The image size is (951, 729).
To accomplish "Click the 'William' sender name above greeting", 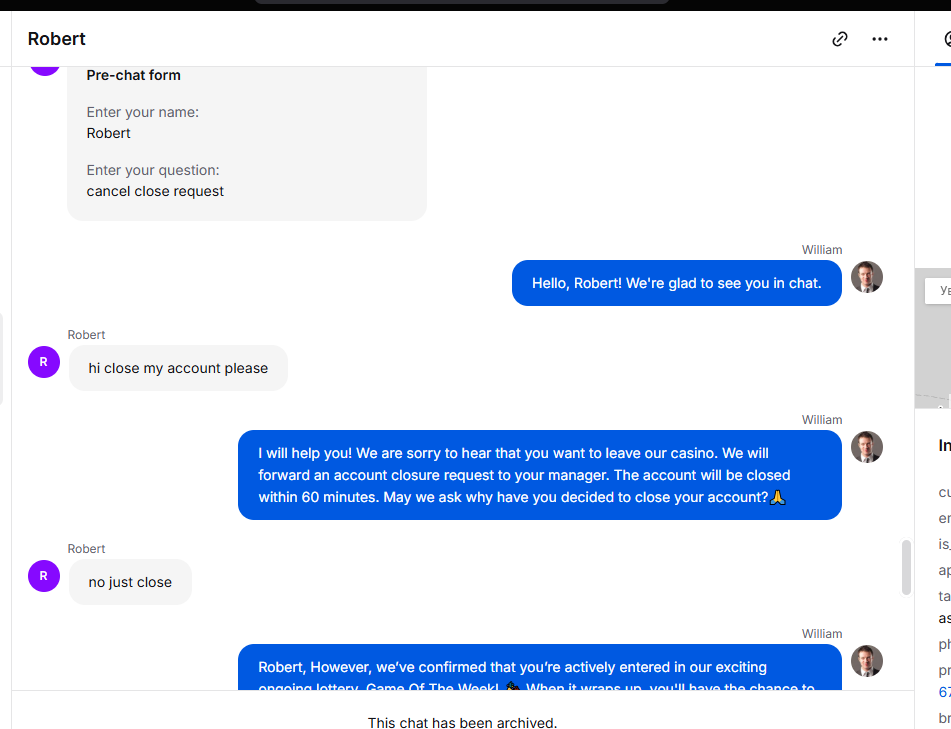I will tap(821, 250).
